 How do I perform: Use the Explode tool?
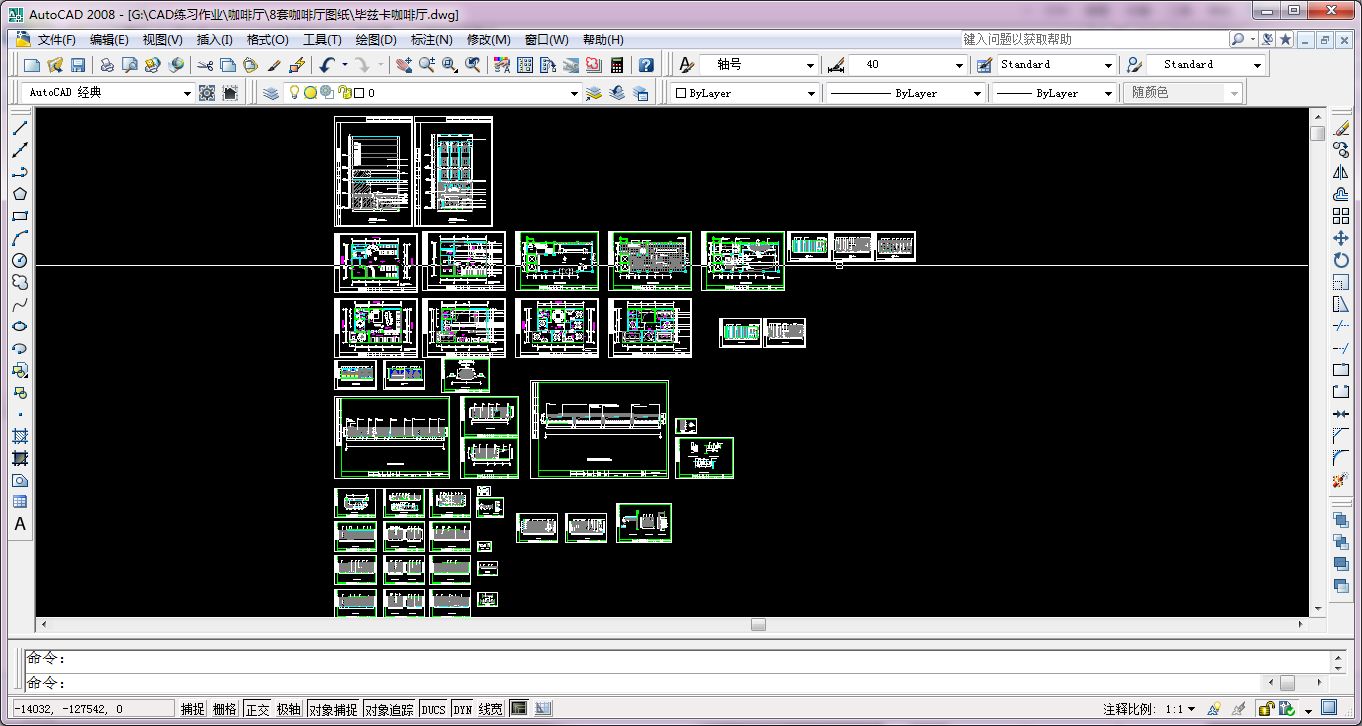pos(1341,480)
